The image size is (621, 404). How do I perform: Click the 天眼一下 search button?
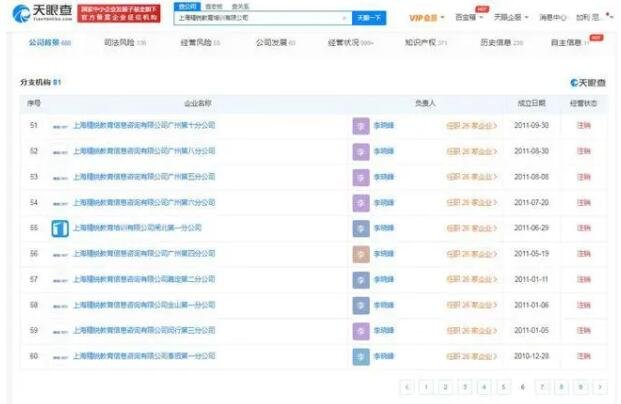tap(369, 18)
